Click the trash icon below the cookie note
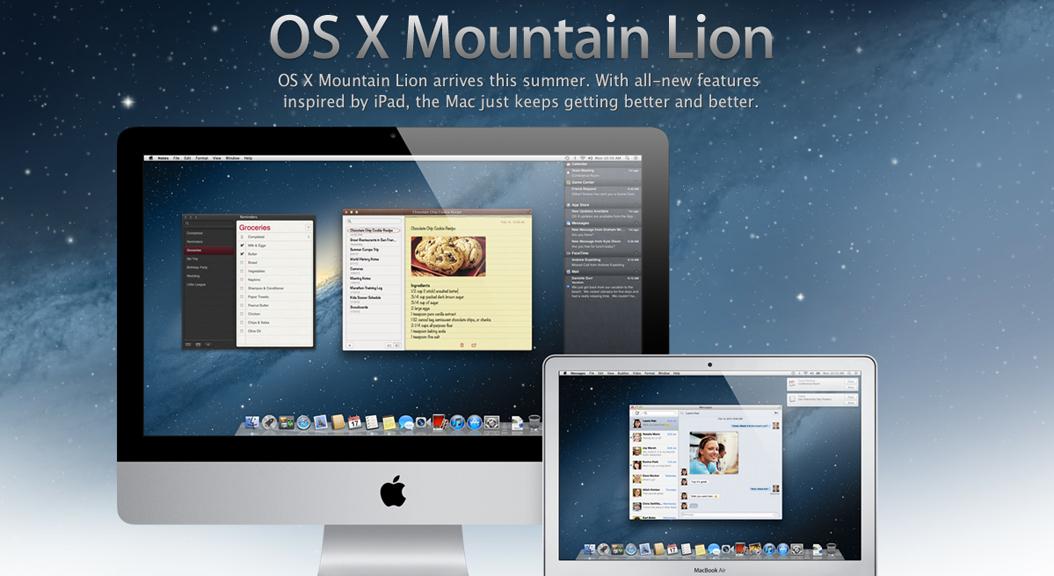Viewport: 1054px width, 576px height. (x=462, y=345)
